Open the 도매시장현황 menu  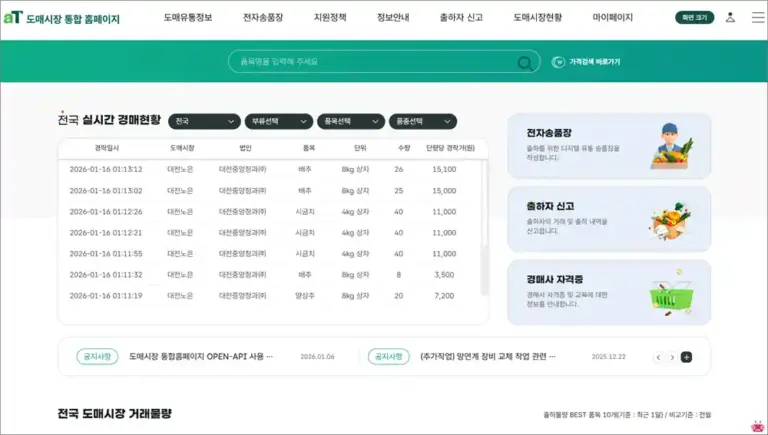[x=537, y=18]
